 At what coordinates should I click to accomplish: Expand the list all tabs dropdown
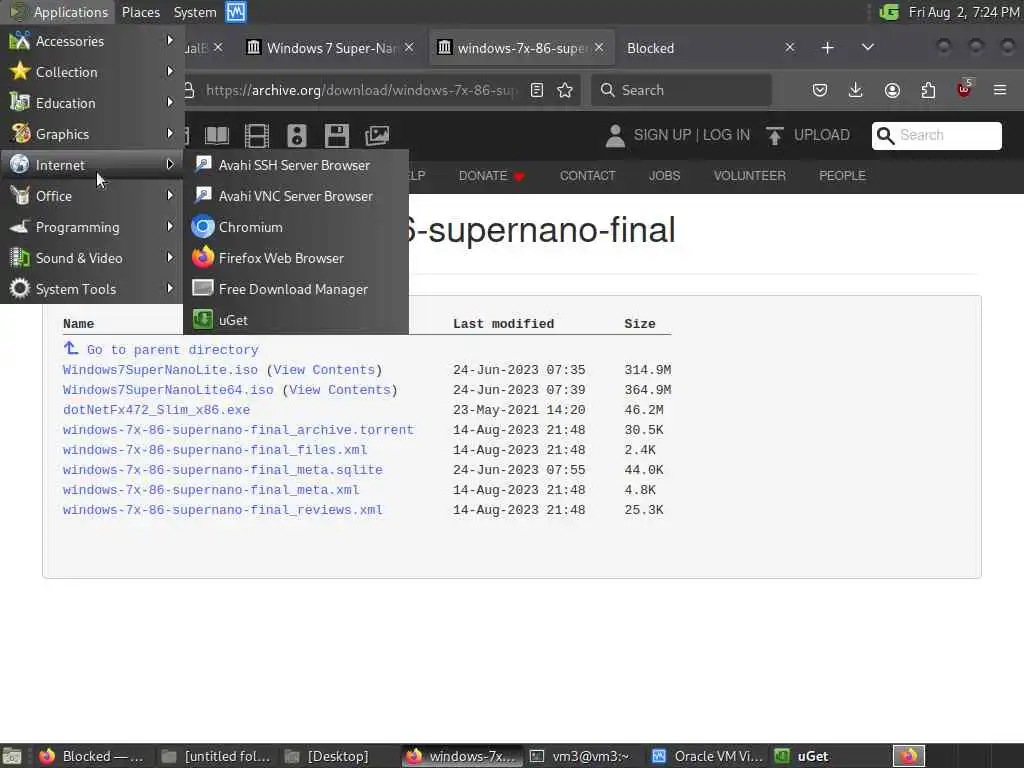867,47
